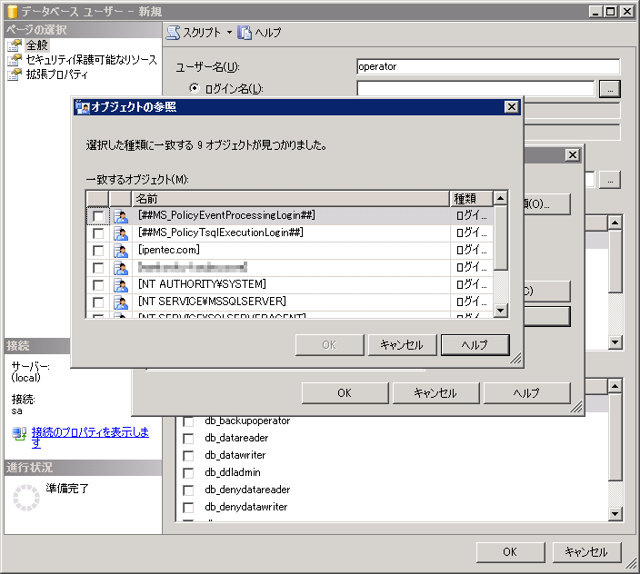Select the [ipentec.com] name text
Viewport: 640px width, 574px height.
pos(169,250)
